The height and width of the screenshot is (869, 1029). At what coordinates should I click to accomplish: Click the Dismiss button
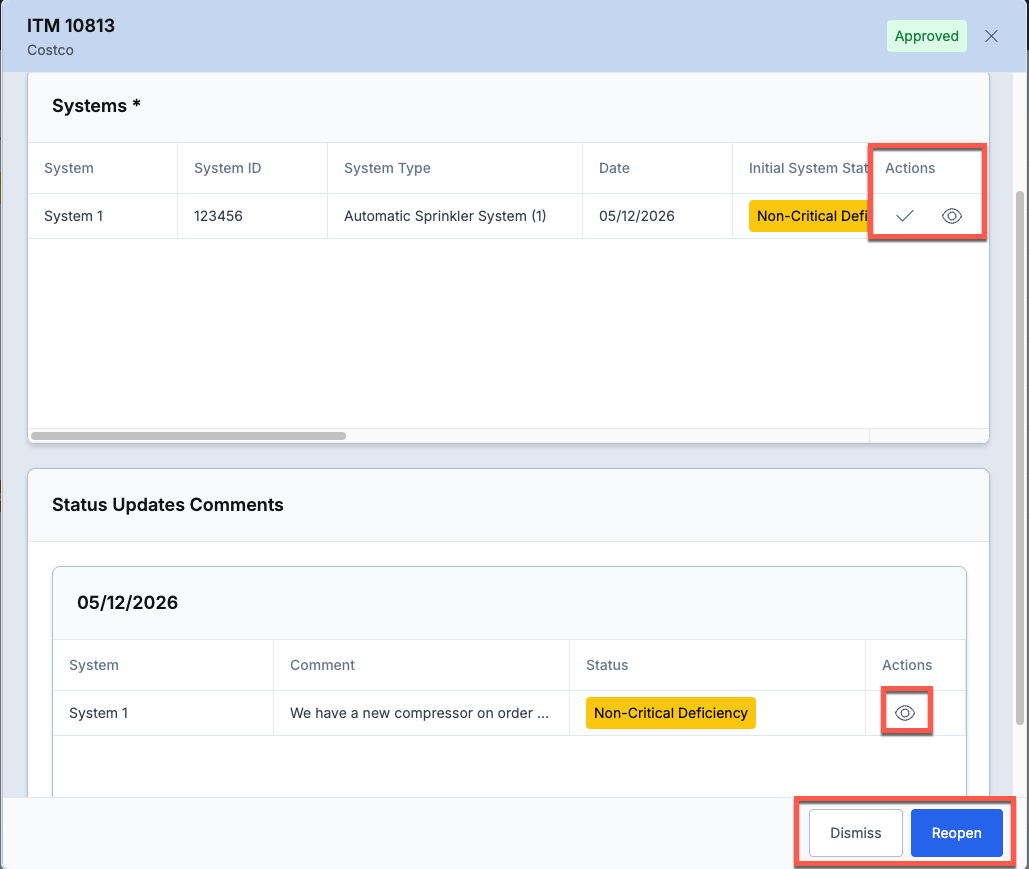(x=855, y=833)
